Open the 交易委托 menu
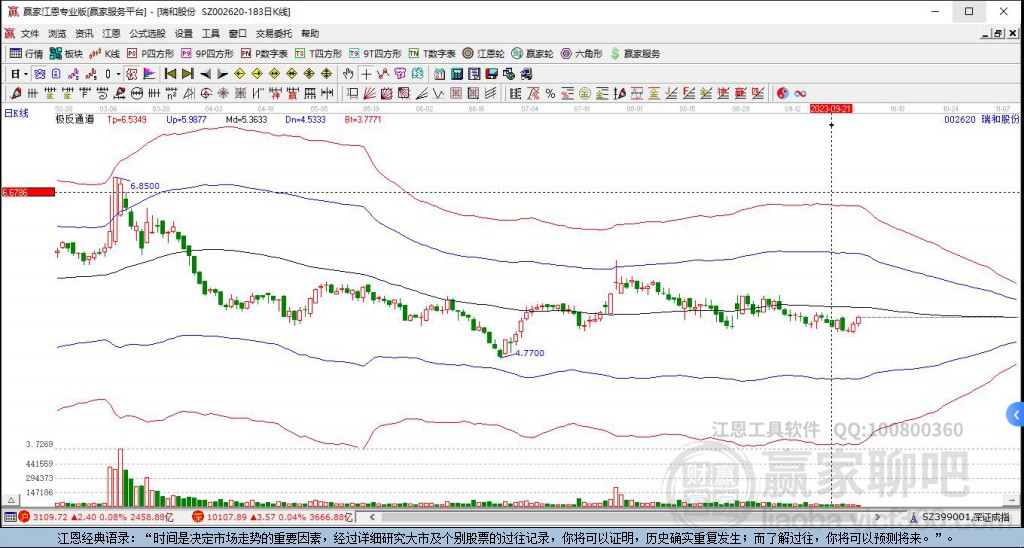Screen dimensions: 1024x548 274,33
